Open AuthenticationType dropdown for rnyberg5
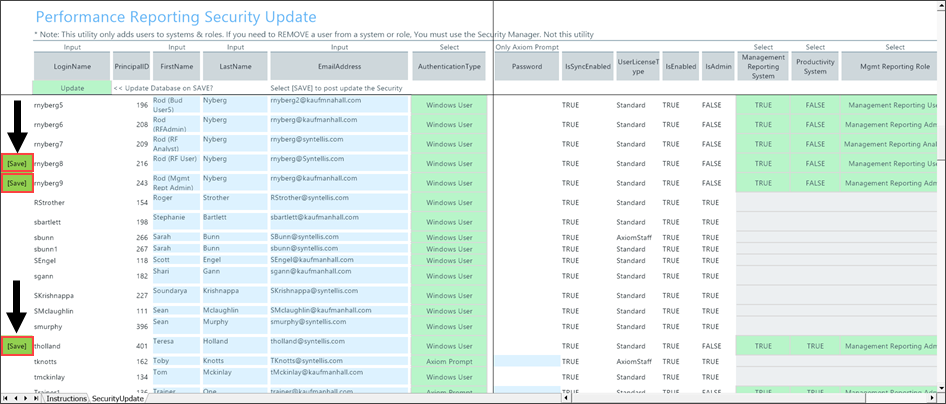 click(449, 105)
